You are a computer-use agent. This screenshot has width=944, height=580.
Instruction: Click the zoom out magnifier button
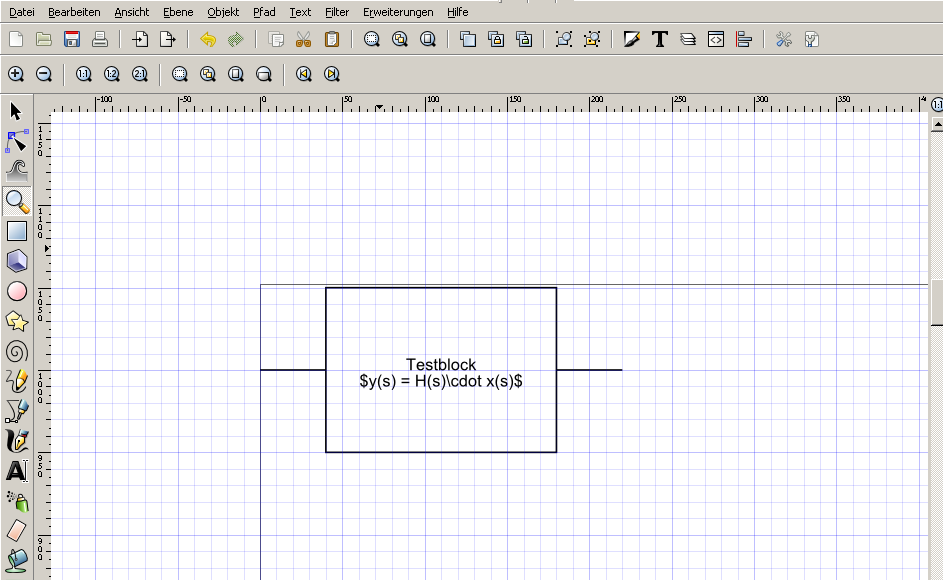click(44, 74)
